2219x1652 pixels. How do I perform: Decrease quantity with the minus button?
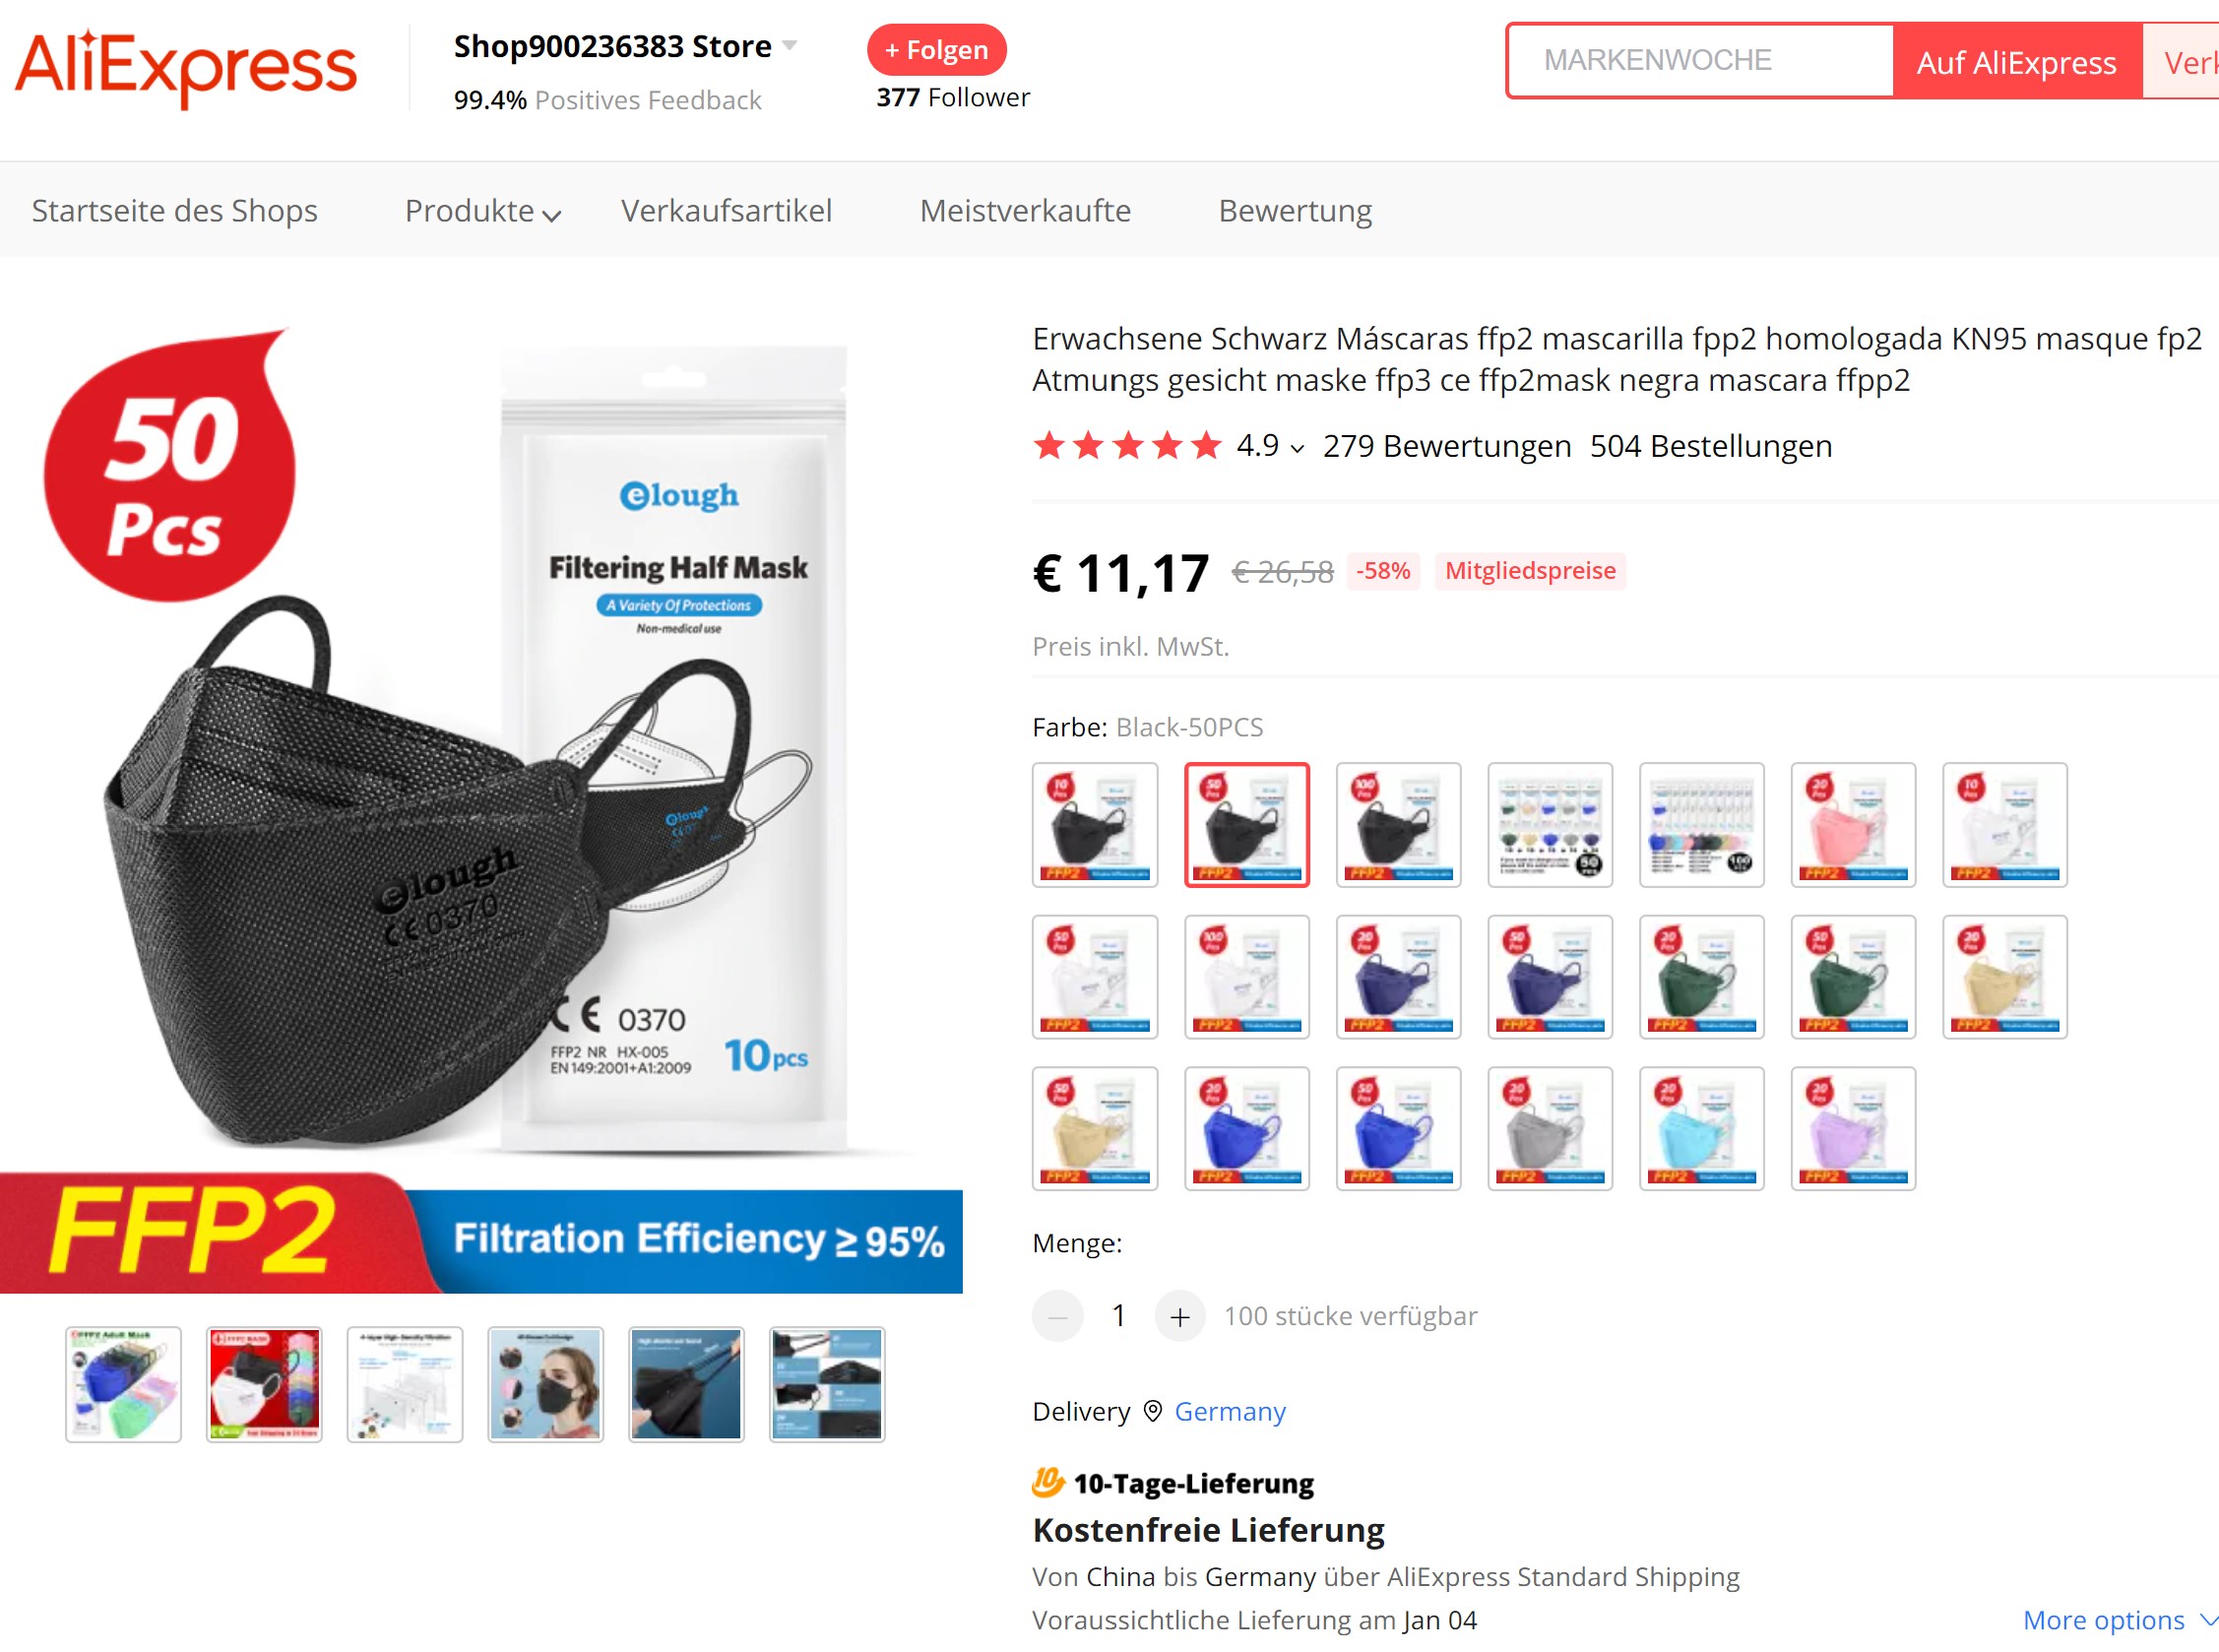click(x=1057, y=1316)
